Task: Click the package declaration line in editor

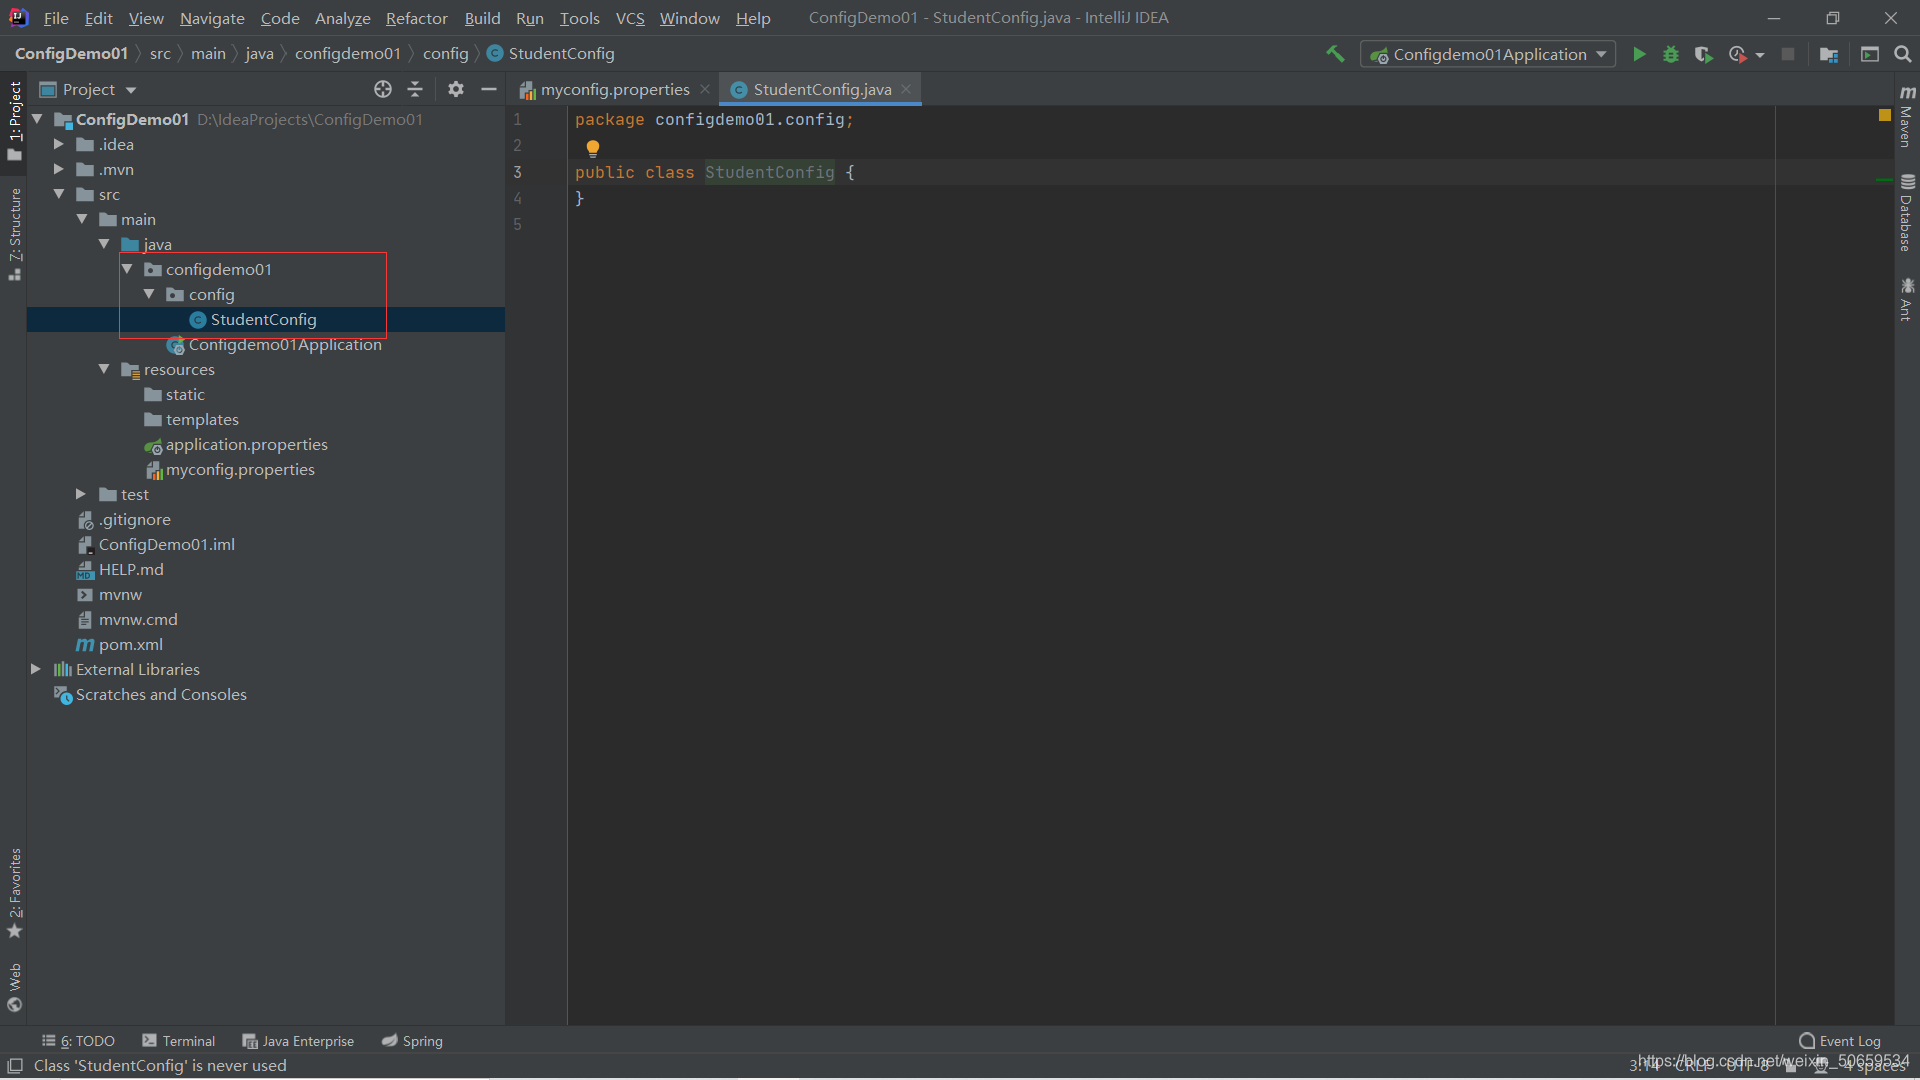Action: [x=714, y=119]
